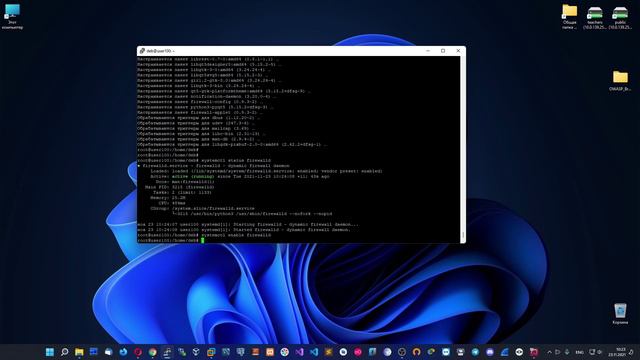The width and height of the screenshot is (640, 360).
Task: Click green 'active (running)' status text
Action: pos(193,176)
